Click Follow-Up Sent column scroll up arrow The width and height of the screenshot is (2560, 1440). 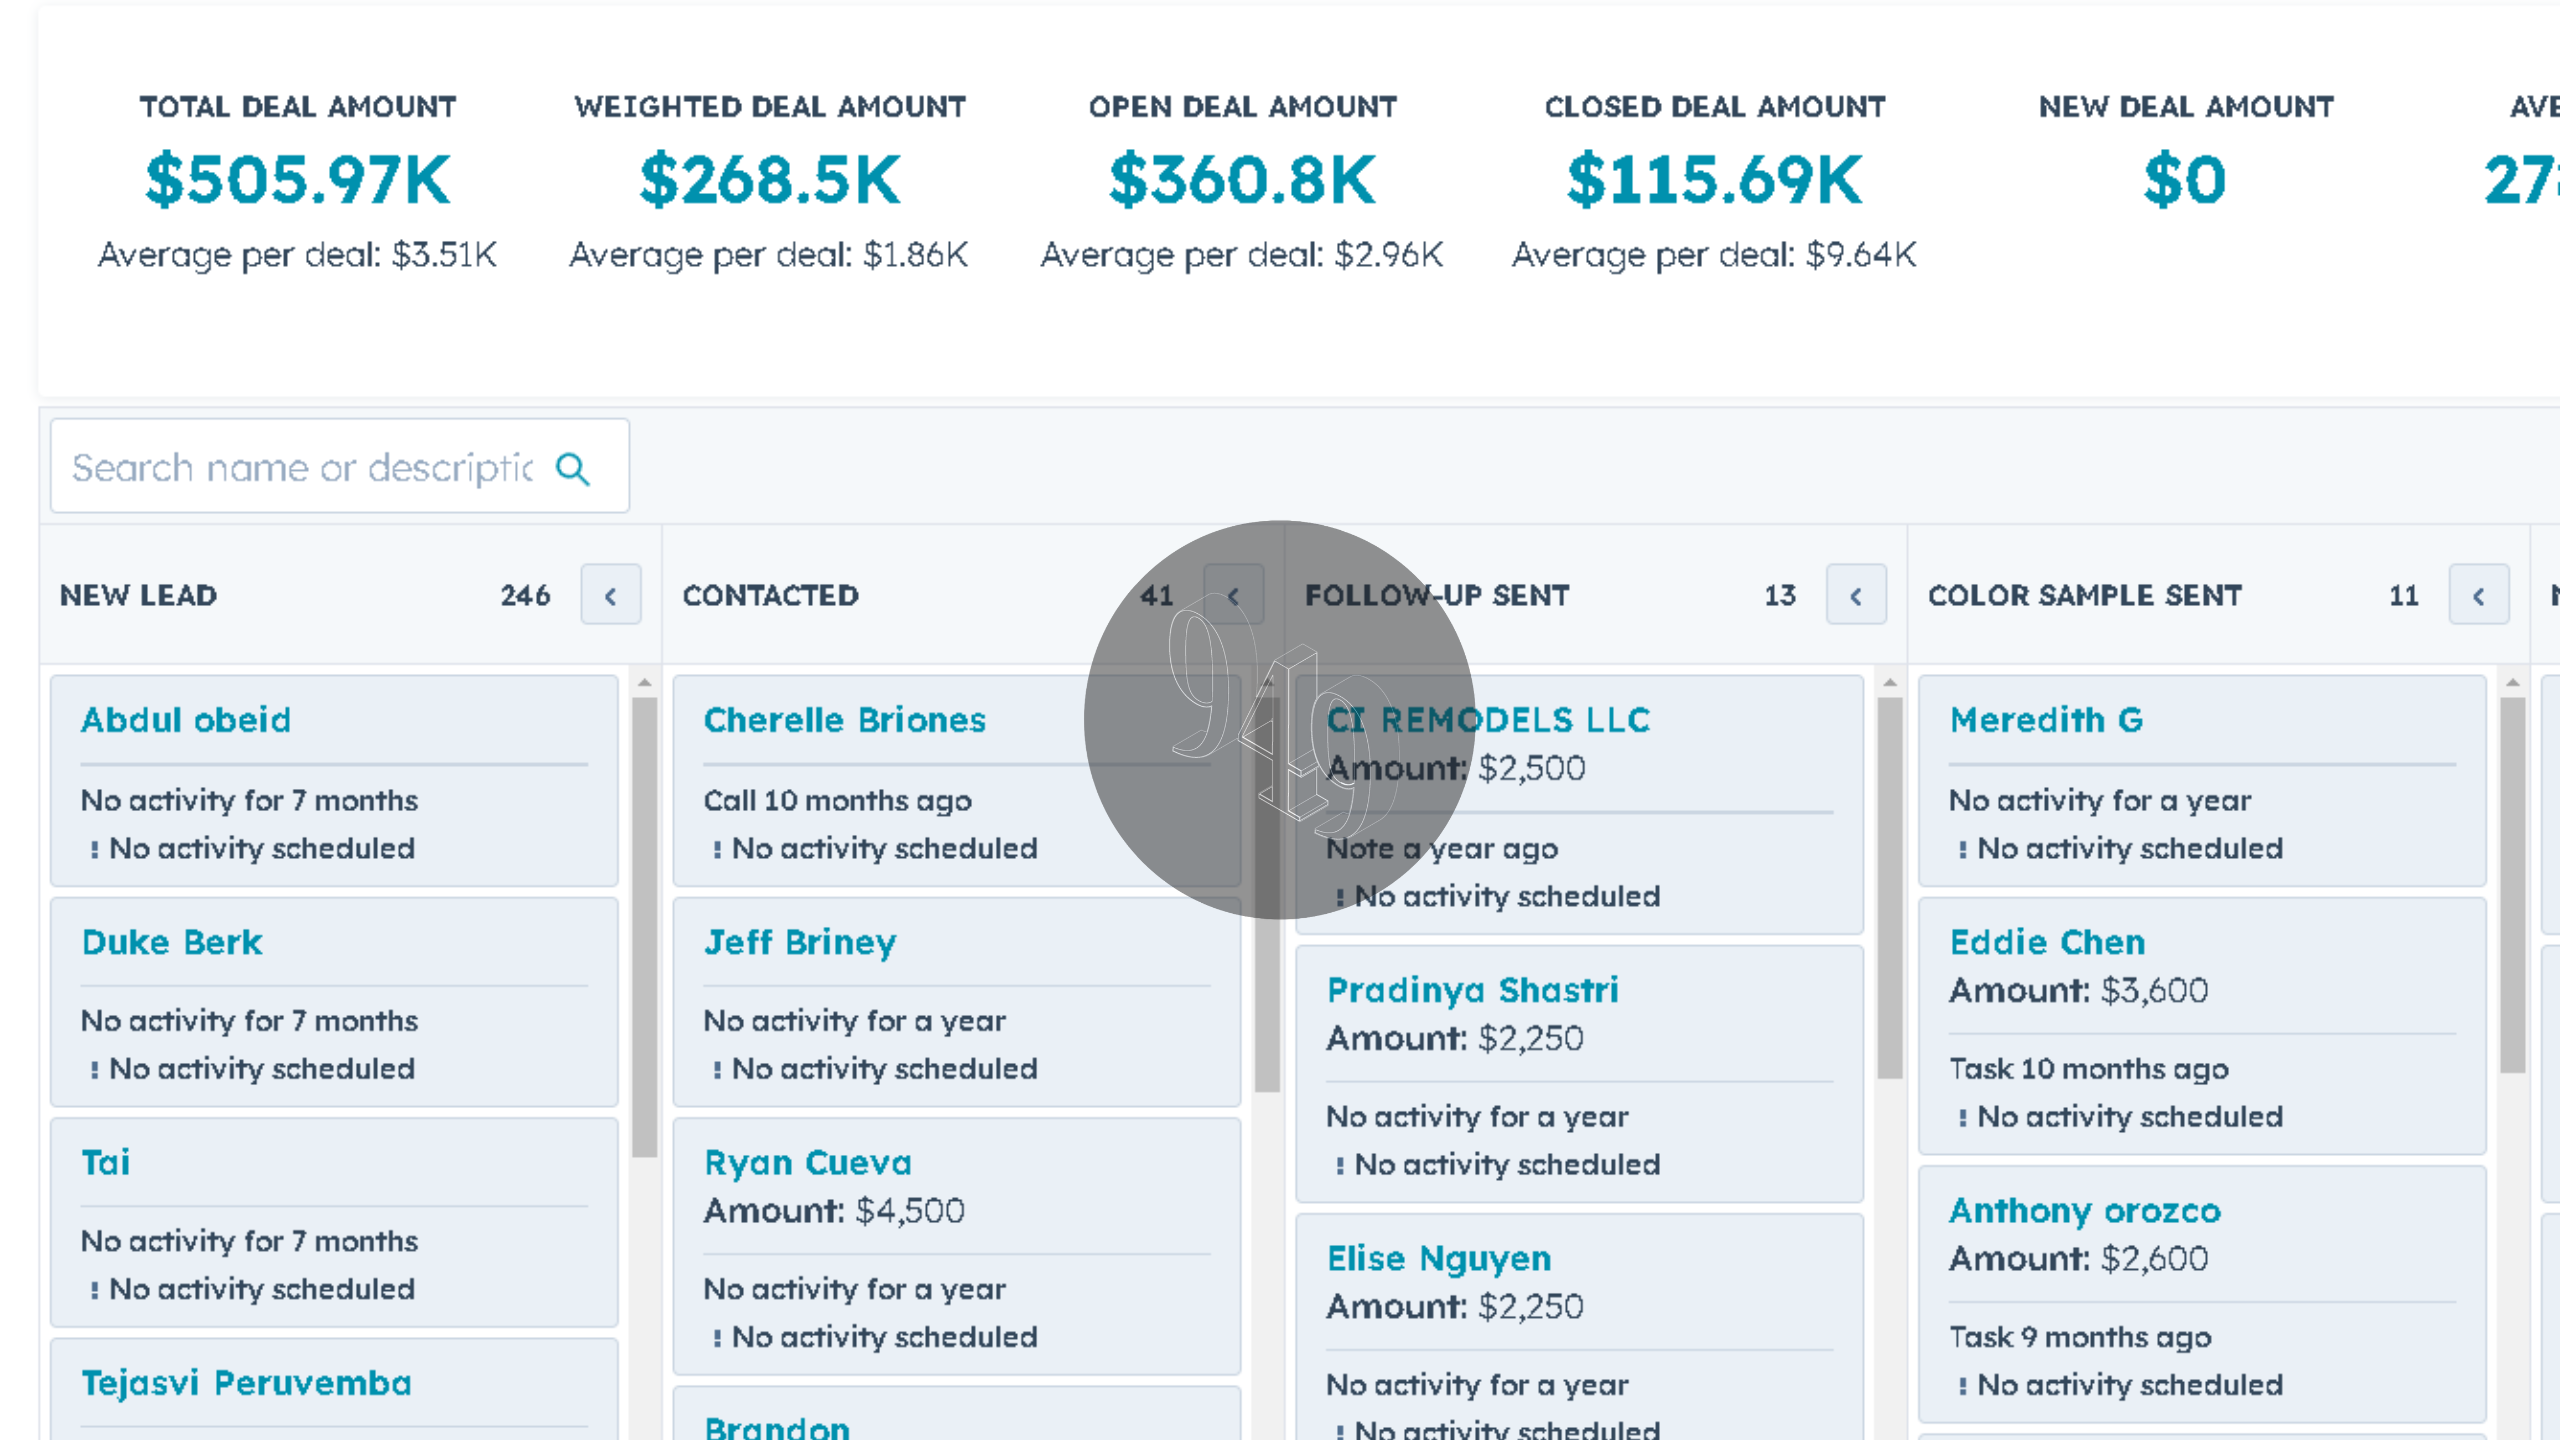pyautogui.click(x=1890, y=683)
